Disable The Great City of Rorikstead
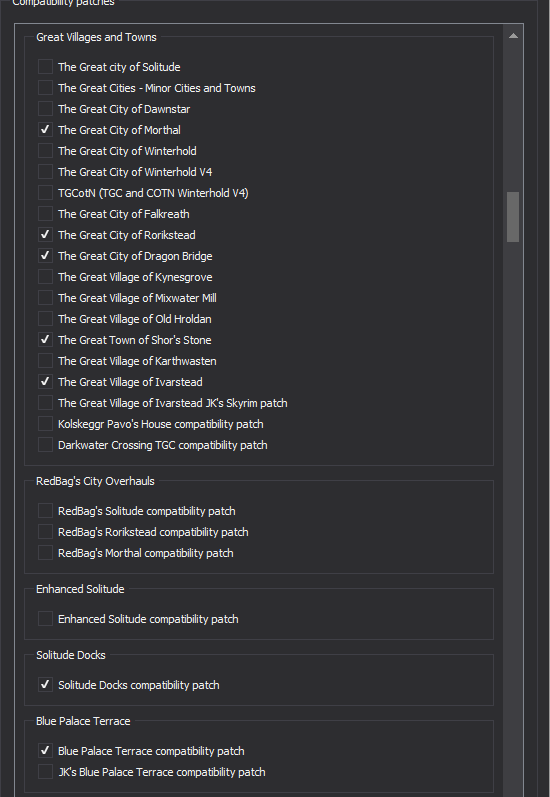Image resolution: width=550 pixels, height=797 pixels. [45, 234]
